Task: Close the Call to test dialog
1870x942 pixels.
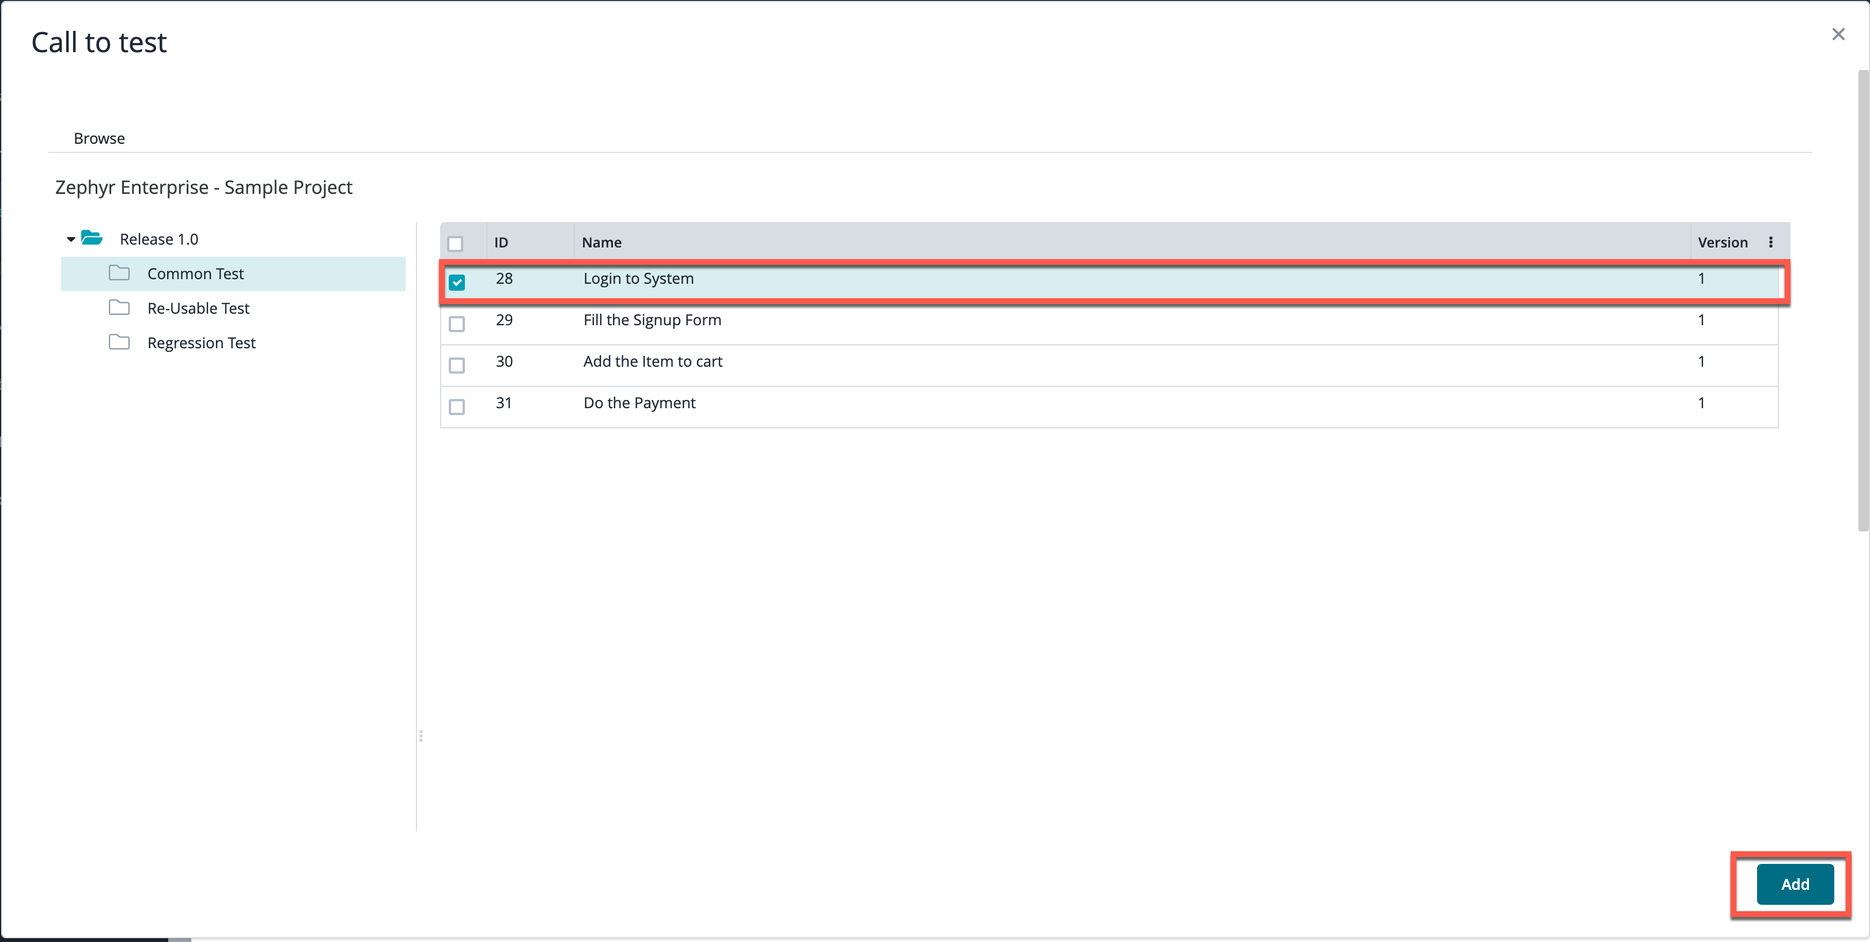Action: (x=1838, y=34)
